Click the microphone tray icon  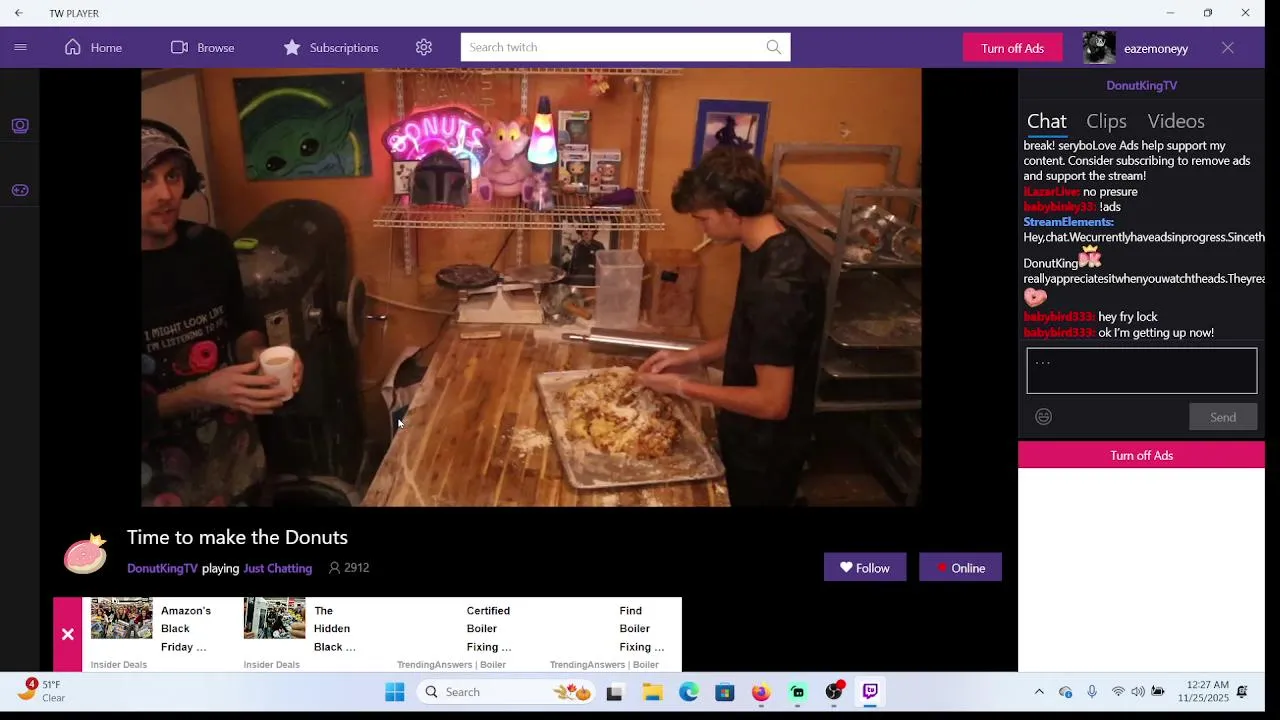click(1092, 692)
